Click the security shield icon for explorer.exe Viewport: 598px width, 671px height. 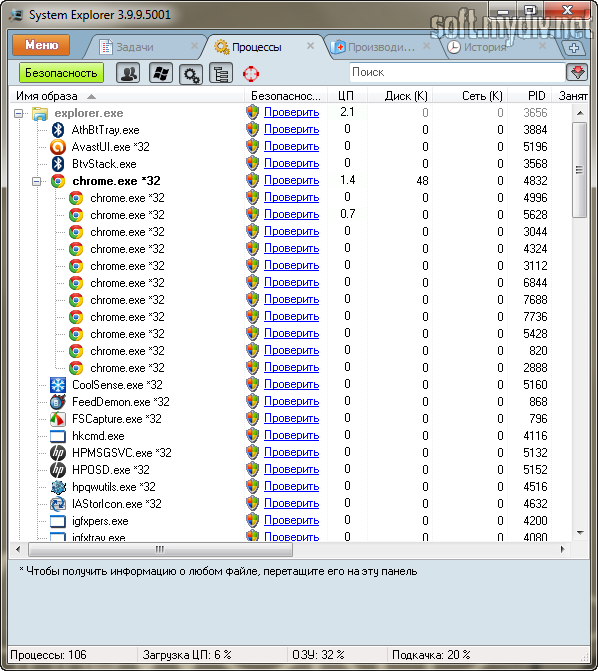tap(253, 113)
